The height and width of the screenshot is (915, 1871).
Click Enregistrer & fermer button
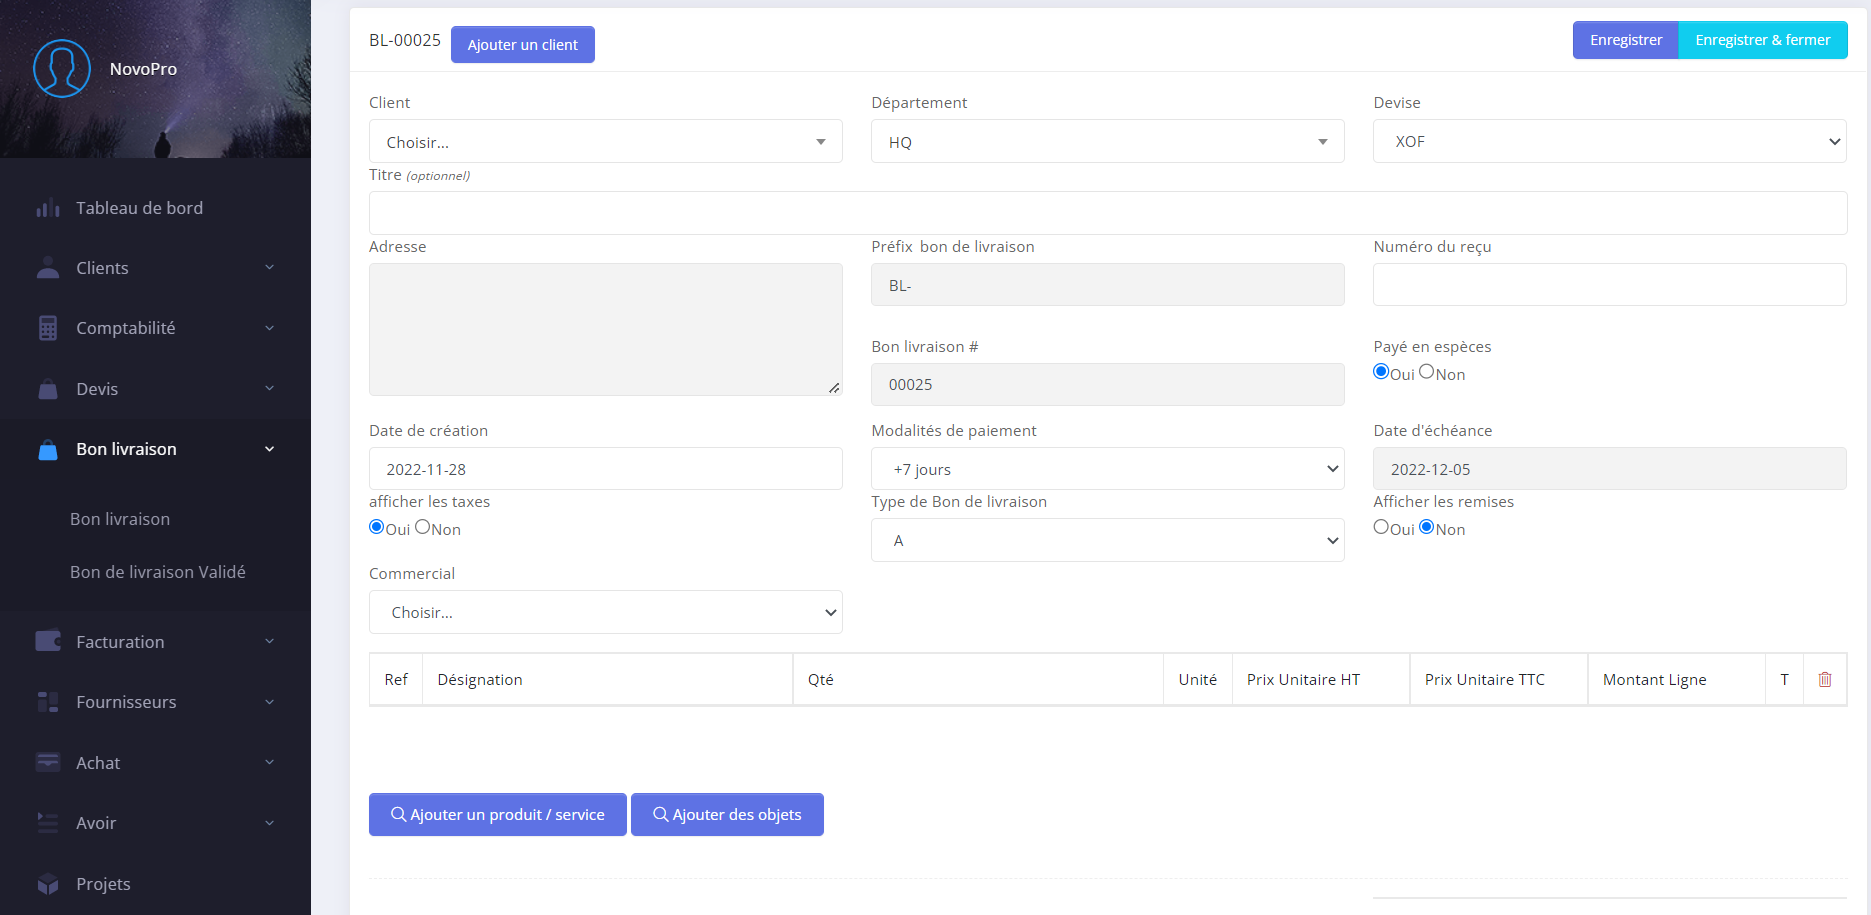tap(1762, 40)
